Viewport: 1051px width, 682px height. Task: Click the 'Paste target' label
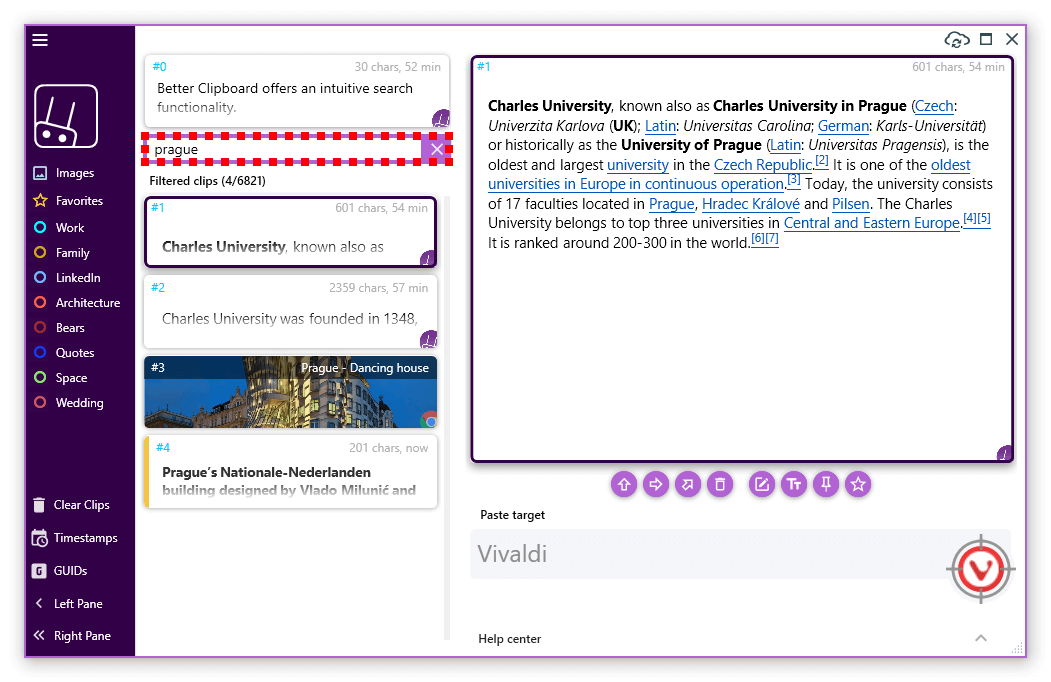(x=512, y=515)
